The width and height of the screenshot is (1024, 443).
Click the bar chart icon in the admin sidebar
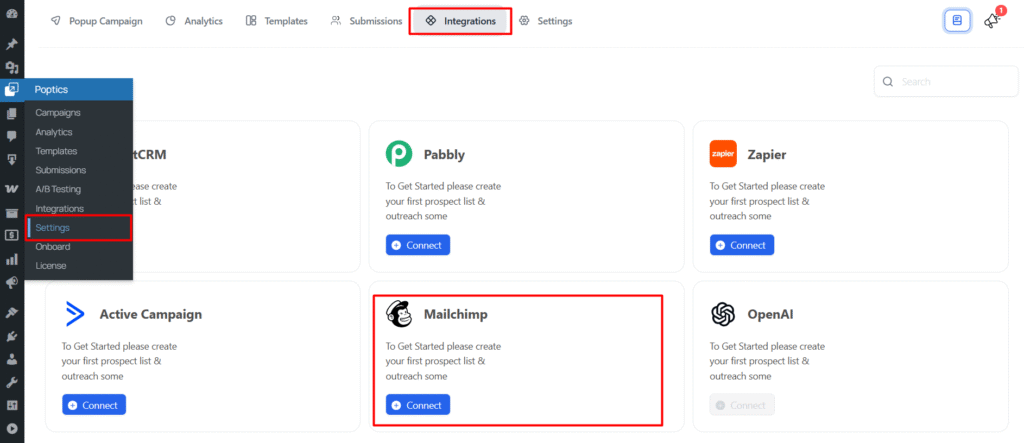coord(11,259)
